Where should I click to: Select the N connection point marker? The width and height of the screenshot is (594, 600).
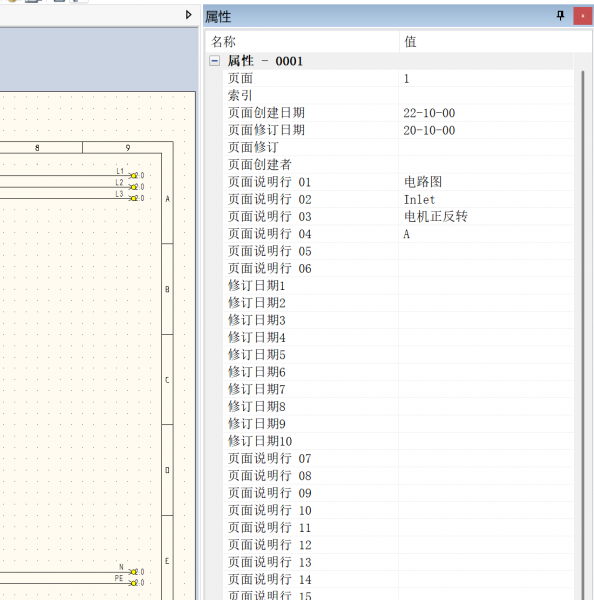tap(134, 572)
